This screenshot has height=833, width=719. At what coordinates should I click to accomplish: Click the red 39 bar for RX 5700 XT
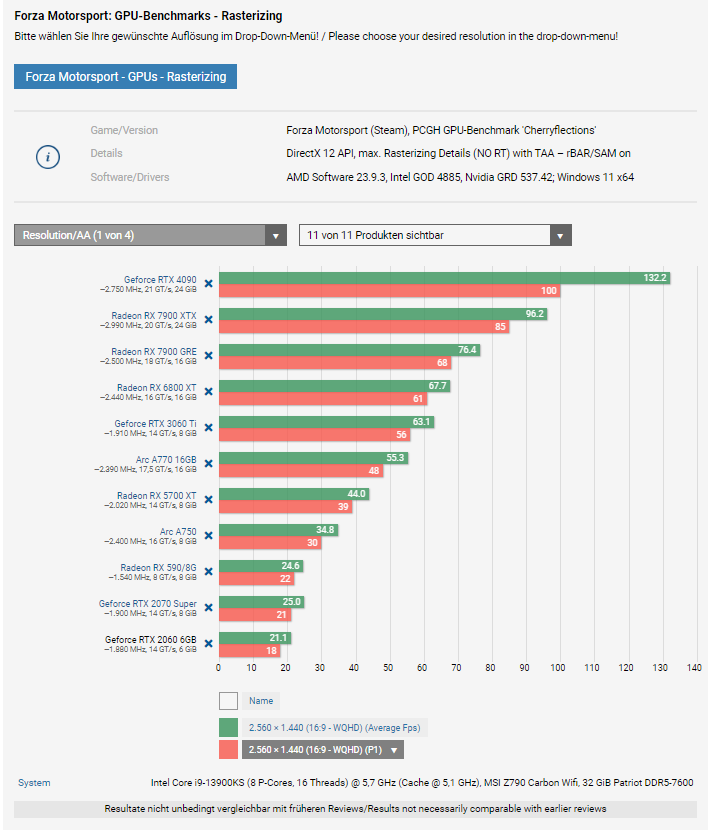[x=285, y=506]
